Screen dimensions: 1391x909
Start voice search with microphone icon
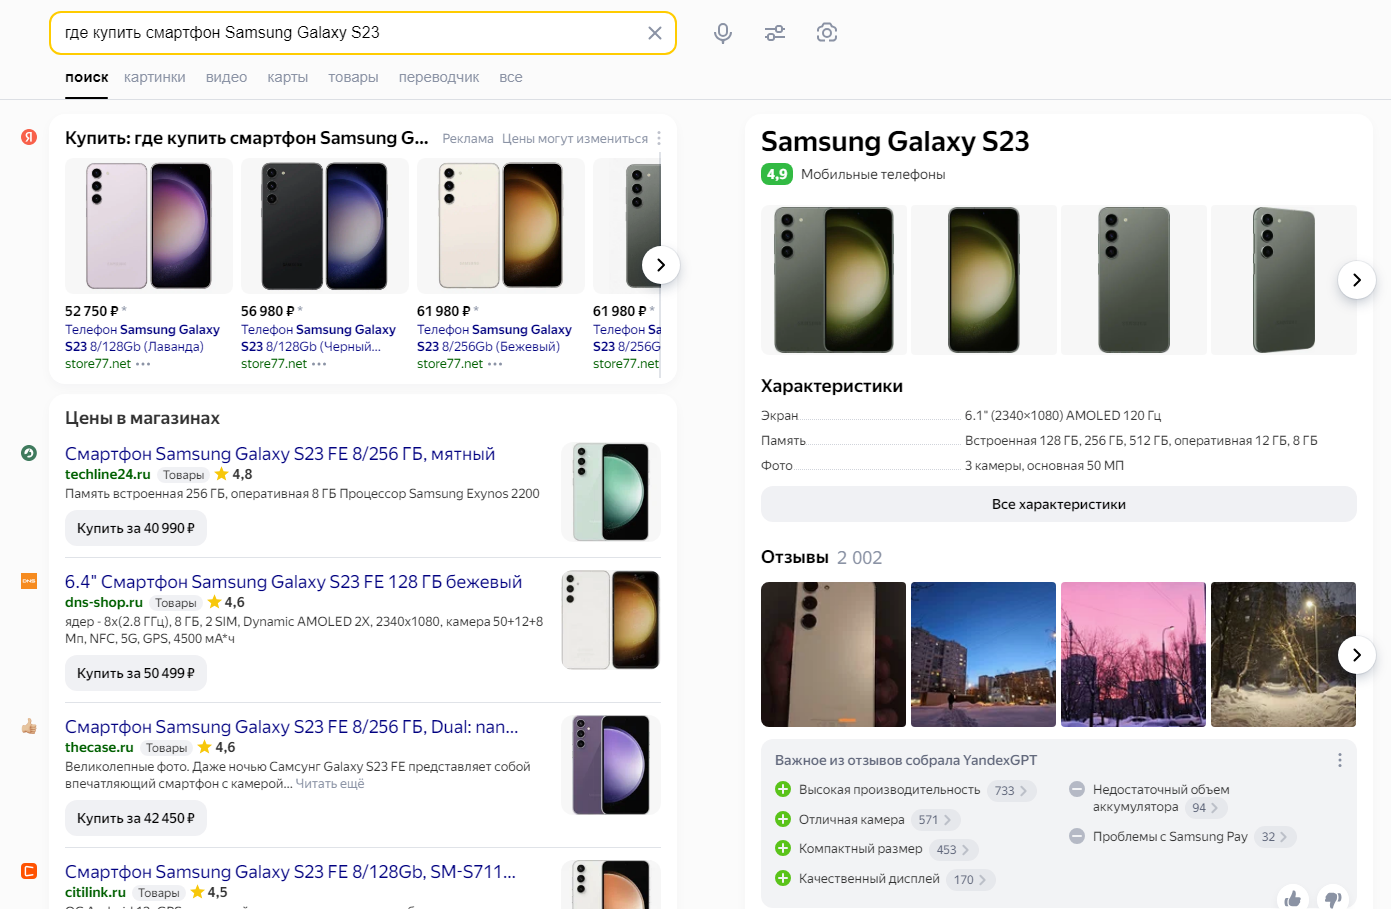pyautogui.click(x=723, y=33)
